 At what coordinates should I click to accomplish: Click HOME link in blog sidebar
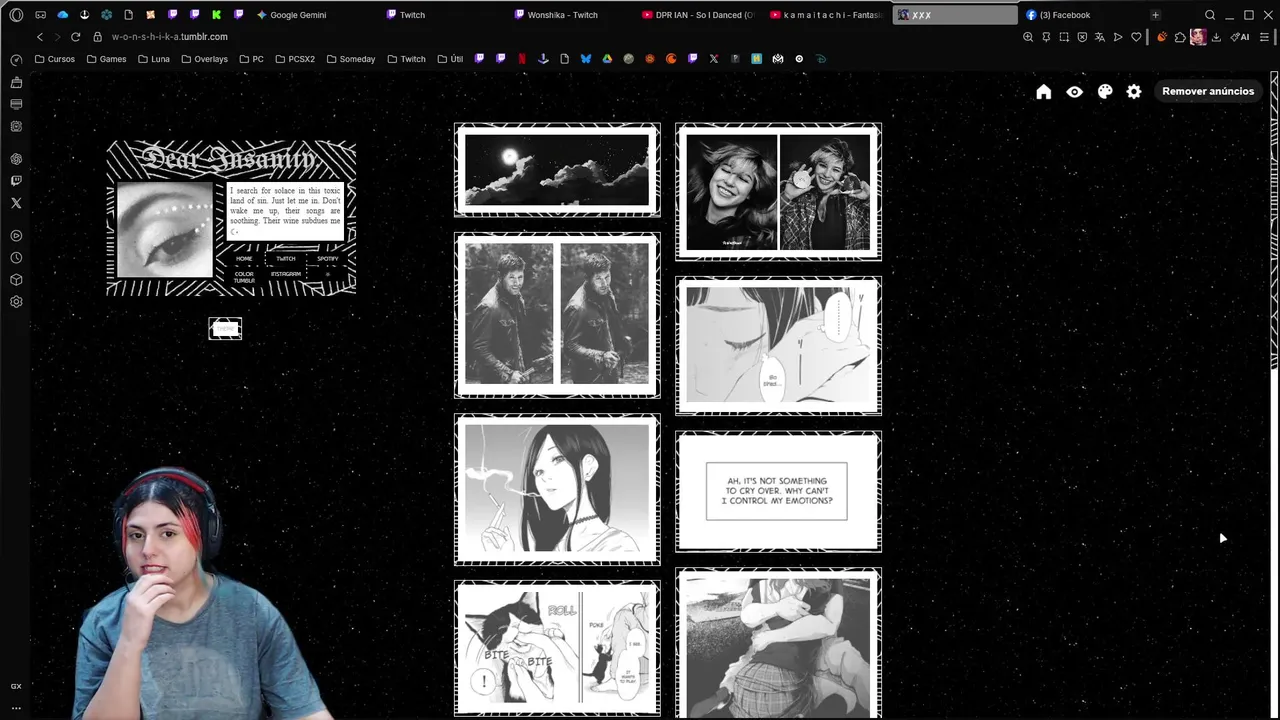pos(244,259)
